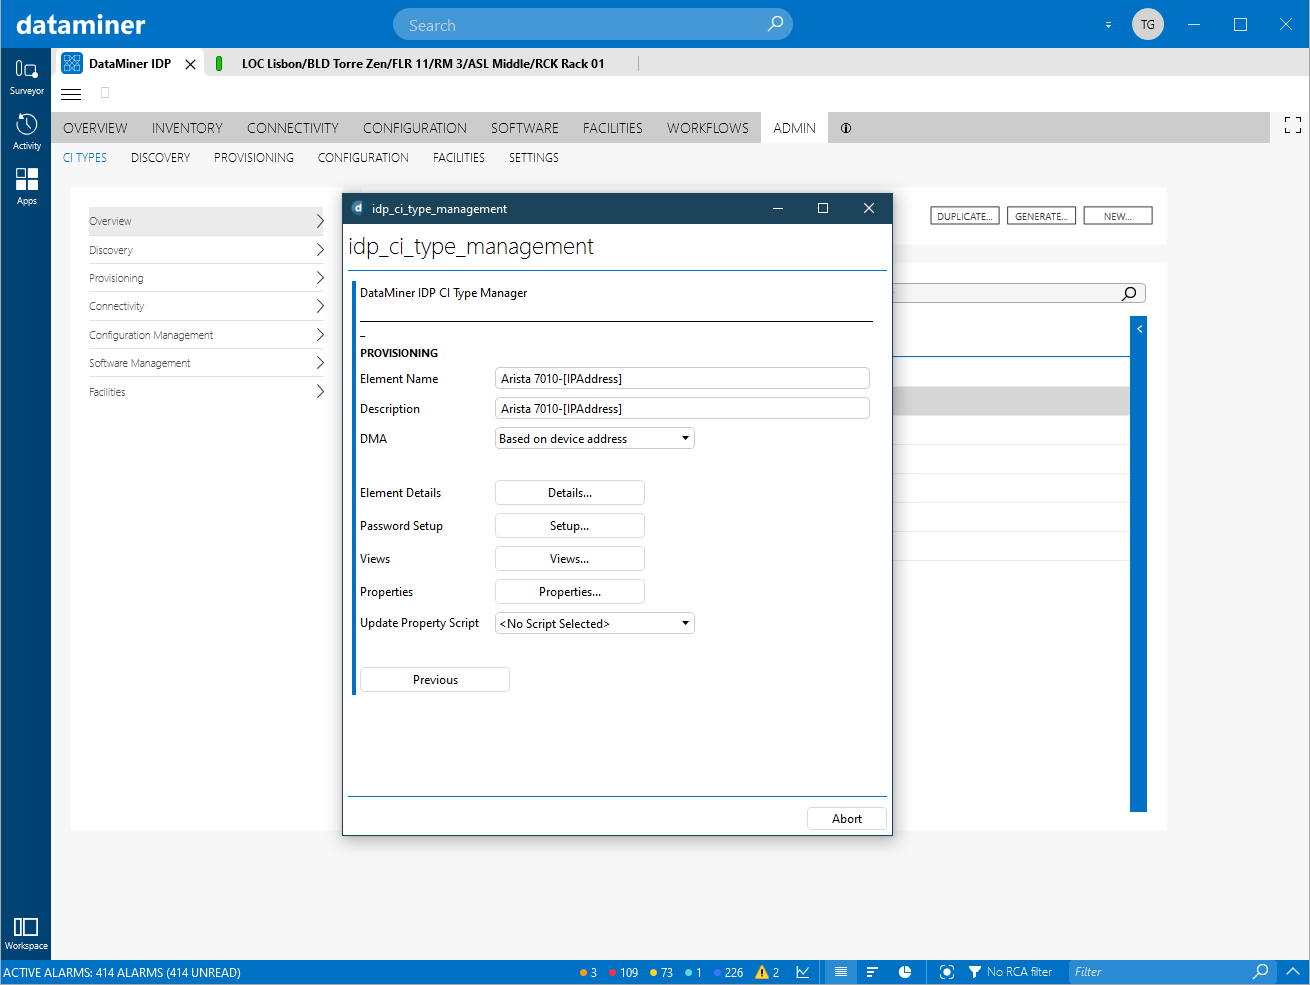Open the Surveyor sidebar panel
The width and height of the screenshot is (1310, 985).
click(26, 77)
